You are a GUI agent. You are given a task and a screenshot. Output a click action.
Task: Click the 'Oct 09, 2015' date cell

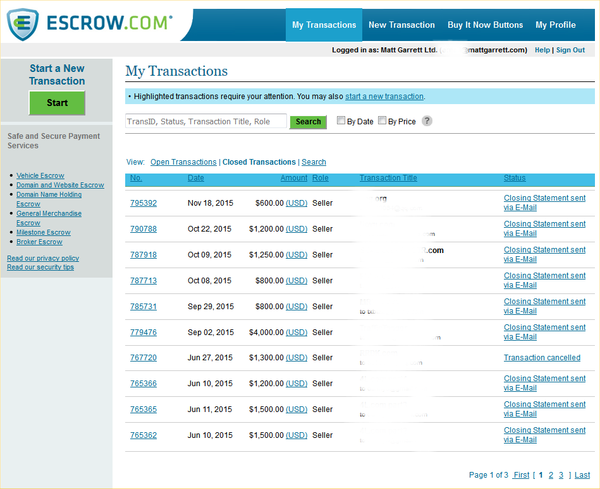(x=209, y=255)
